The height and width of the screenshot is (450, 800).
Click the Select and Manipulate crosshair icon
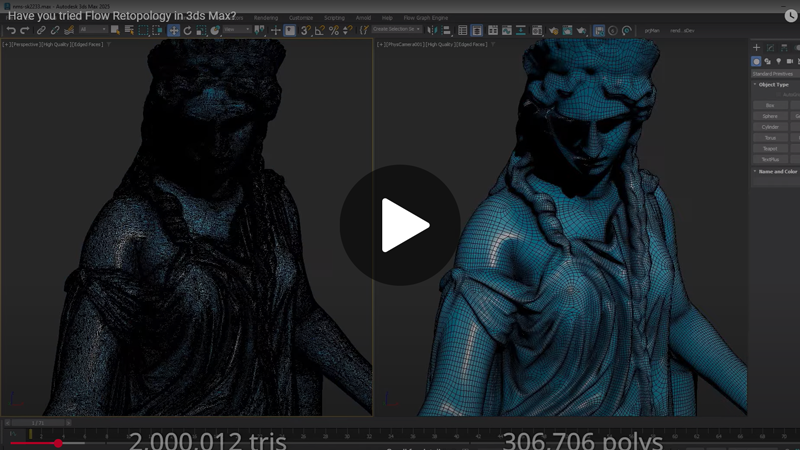tap(276, 31)
